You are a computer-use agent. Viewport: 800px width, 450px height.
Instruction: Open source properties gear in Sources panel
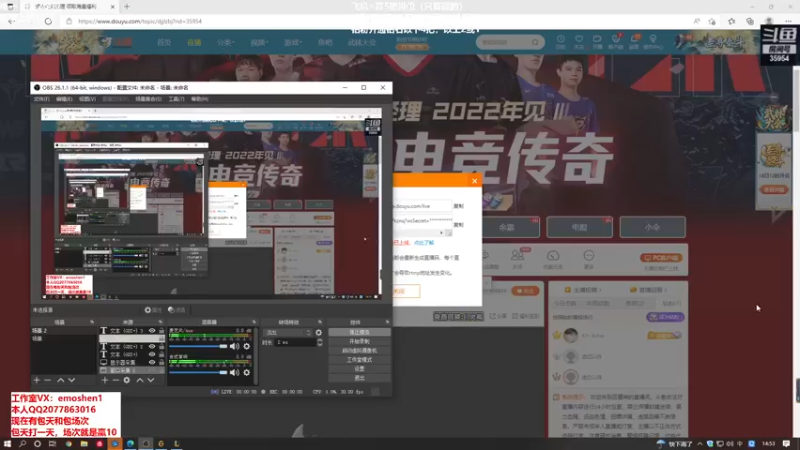(127, 380)
